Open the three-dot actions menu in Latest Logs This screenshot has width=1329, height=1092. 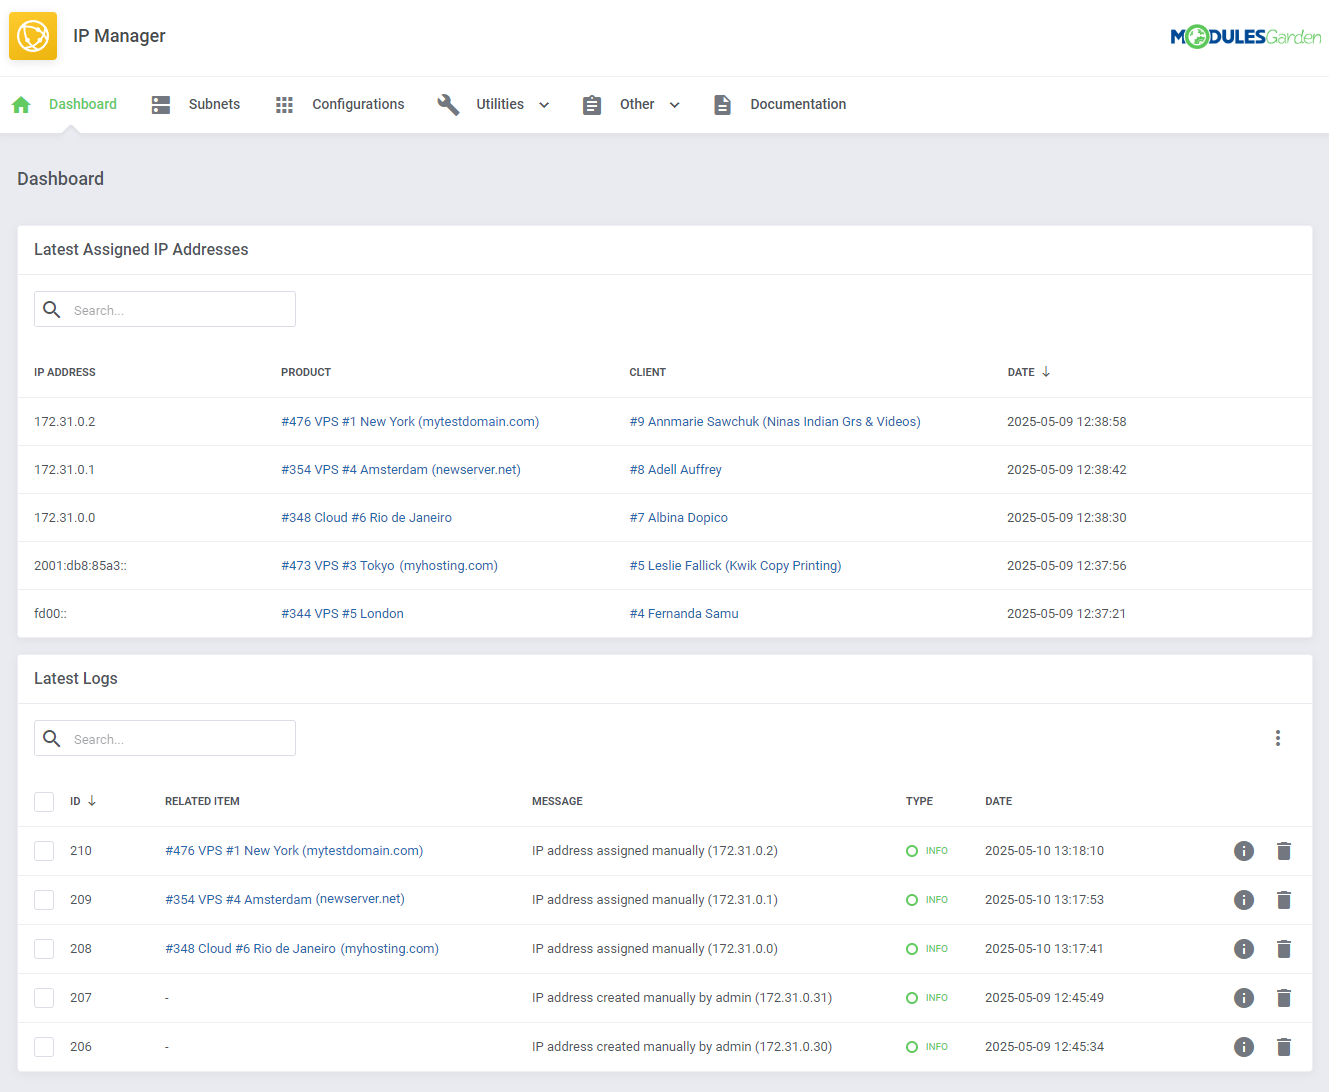1278,738
